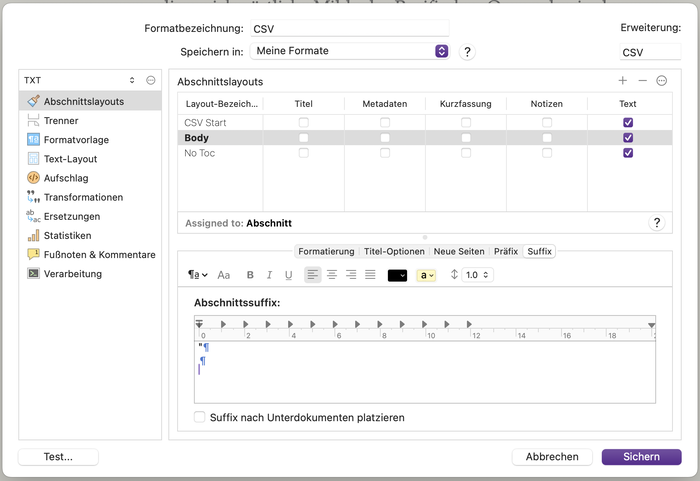Open Formatvorlage options pane
This screenshot has height=481, width=700.
point(76,139)
